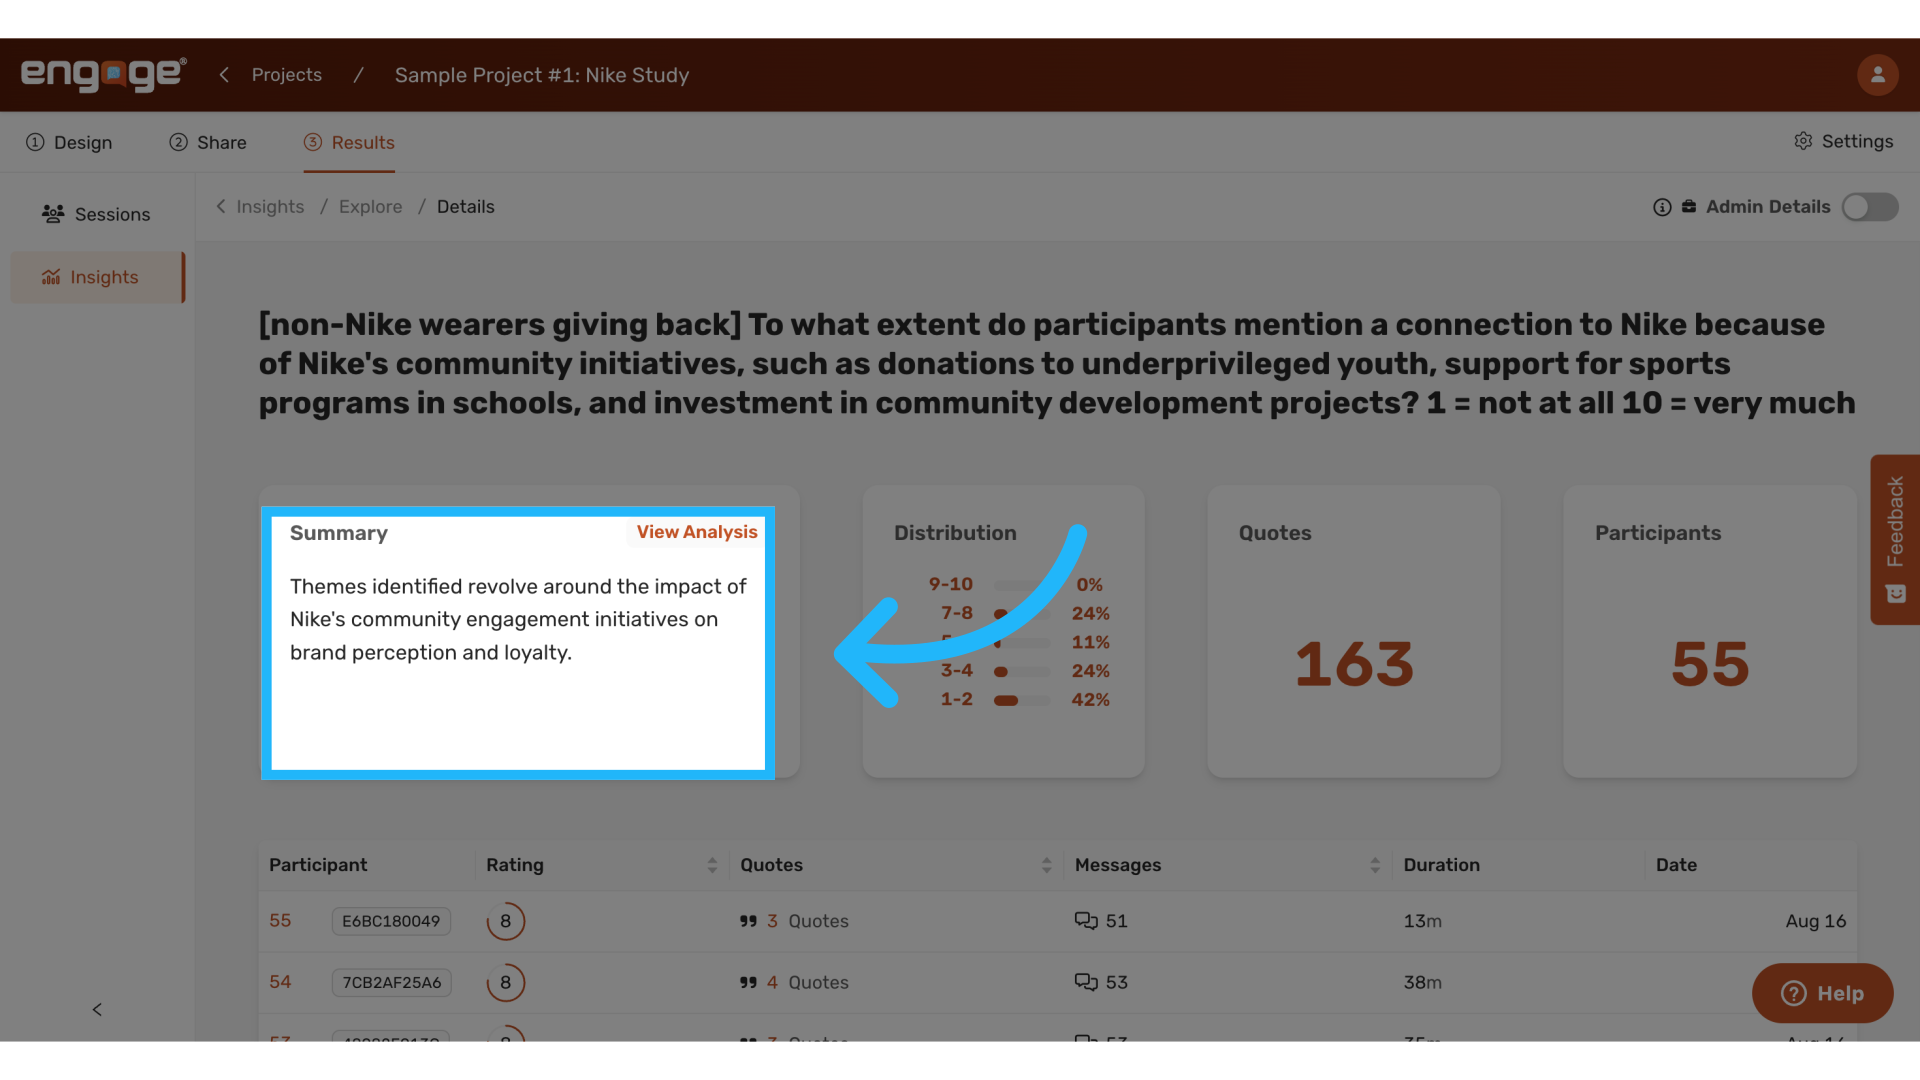Go to the Explore breadcrumb link
The width and height of the screenshot is (1920, 1080).
click(x=371, y=207)
